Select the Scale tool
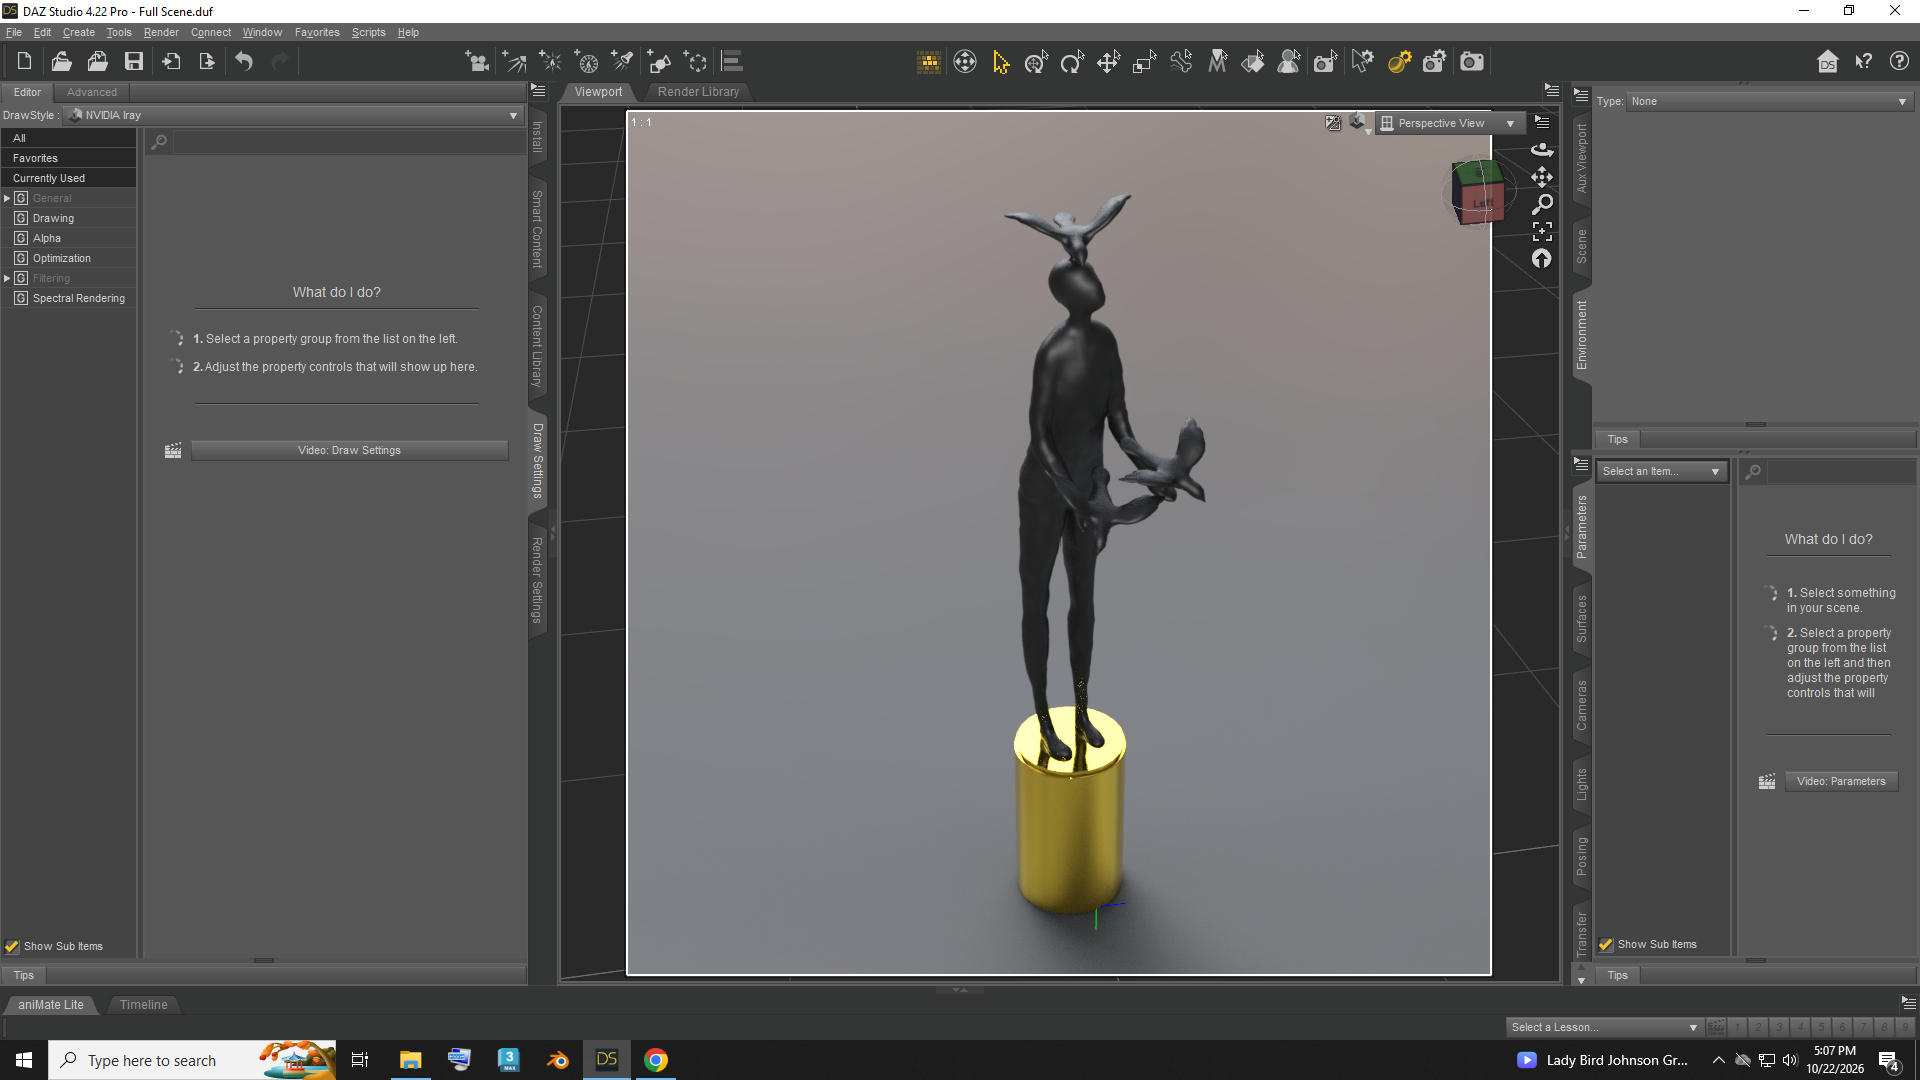The image size is (1920, 1080). pyautogui.click(x=1144, y=62)
